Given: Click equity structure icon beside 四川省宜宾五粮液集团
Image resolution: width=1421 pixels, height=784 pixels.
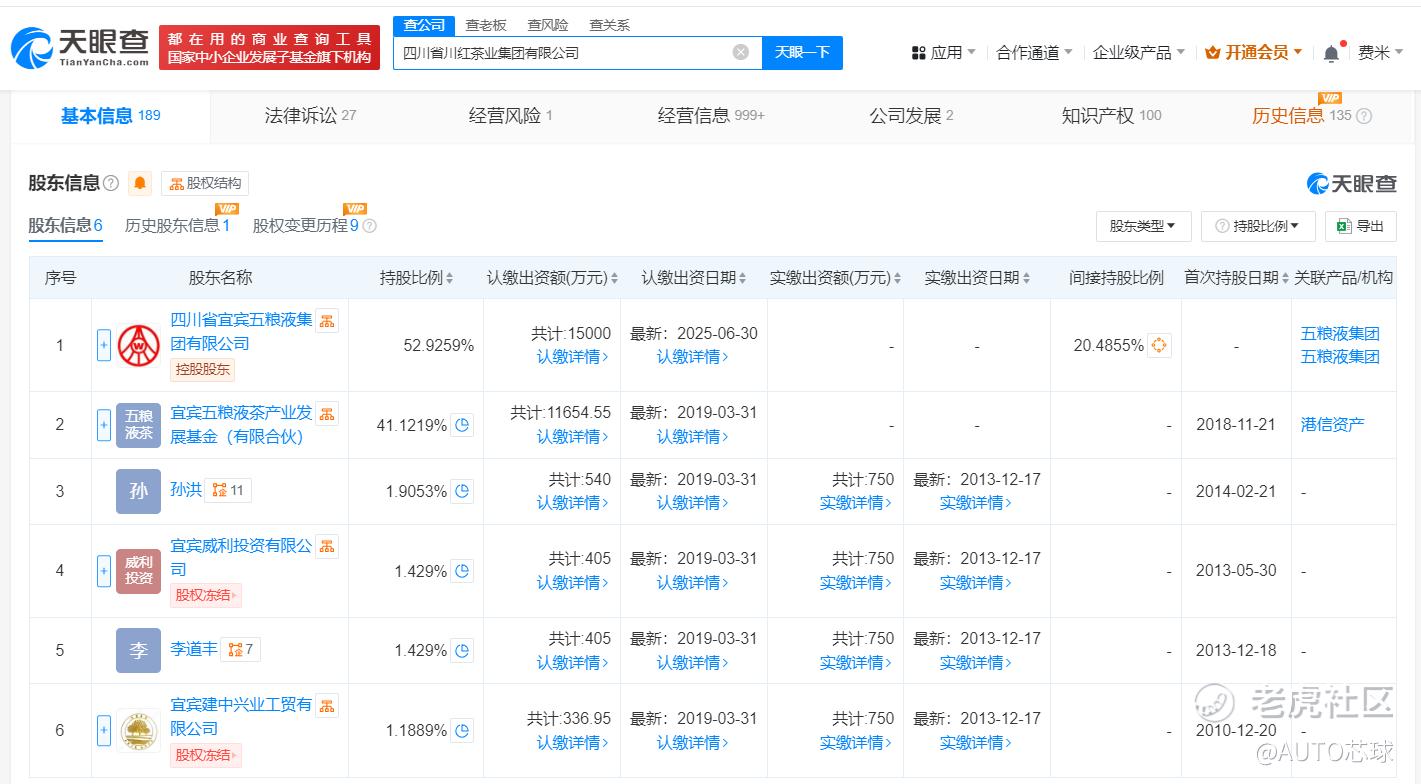Looking at the screenshot, I should tap(327, 321).
